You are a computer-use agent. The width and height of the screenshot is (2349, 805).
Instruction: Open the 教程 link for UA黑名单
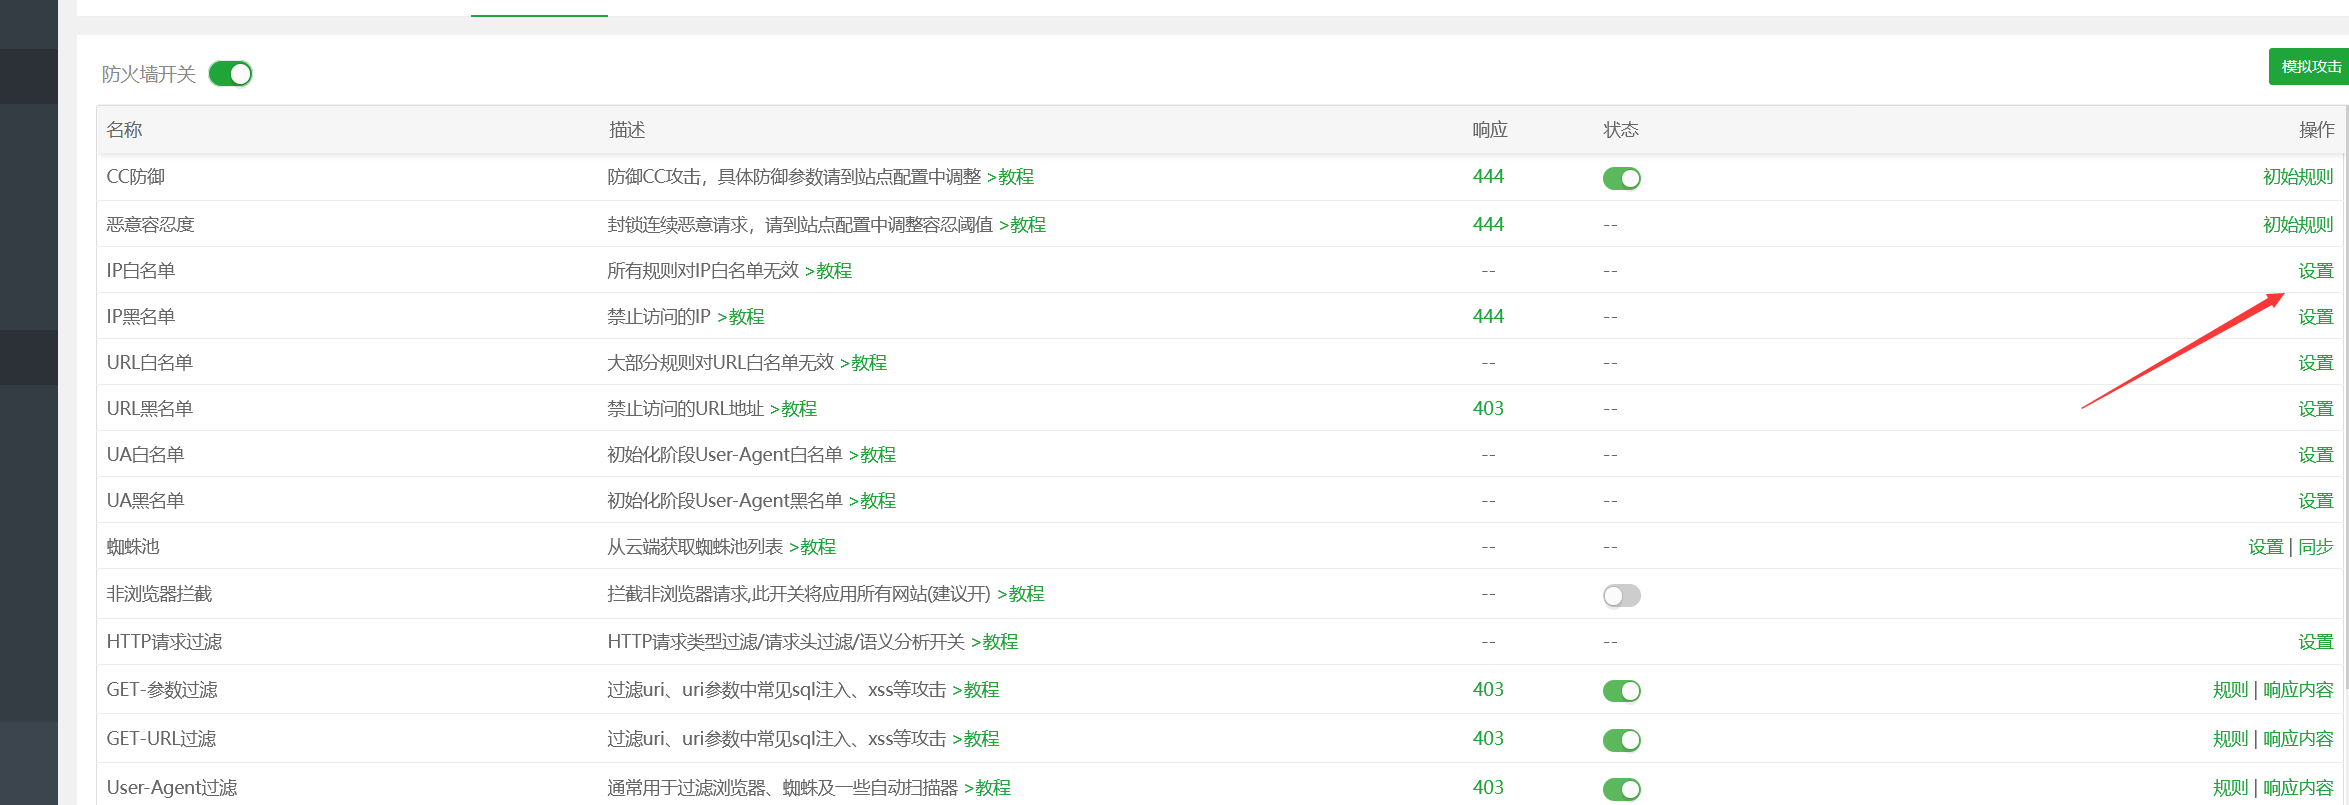point(873,501)
